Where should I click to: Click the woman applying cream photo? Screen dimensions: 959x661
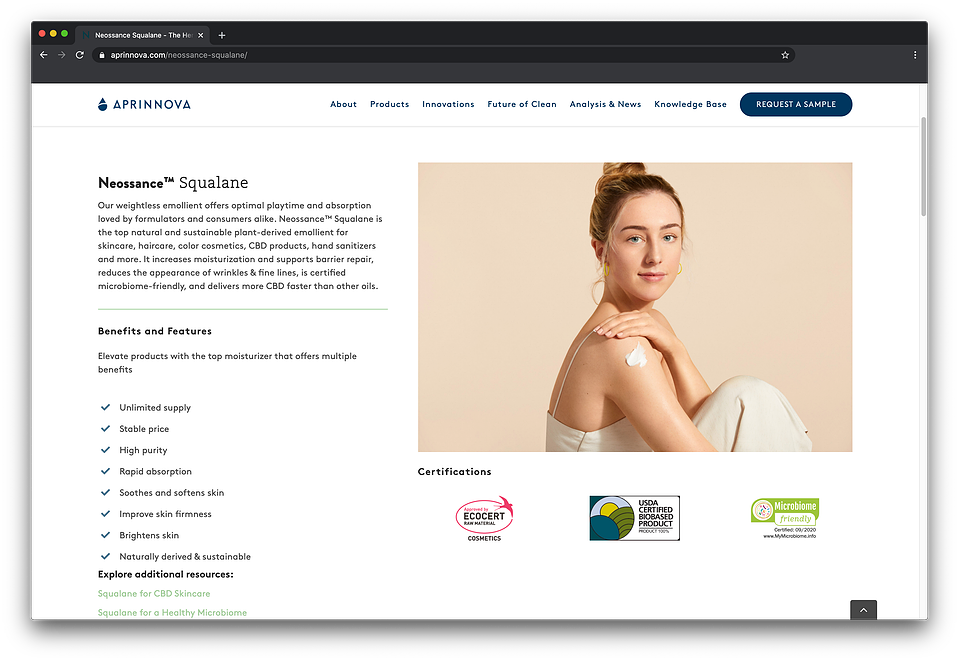tap(635, 307)
